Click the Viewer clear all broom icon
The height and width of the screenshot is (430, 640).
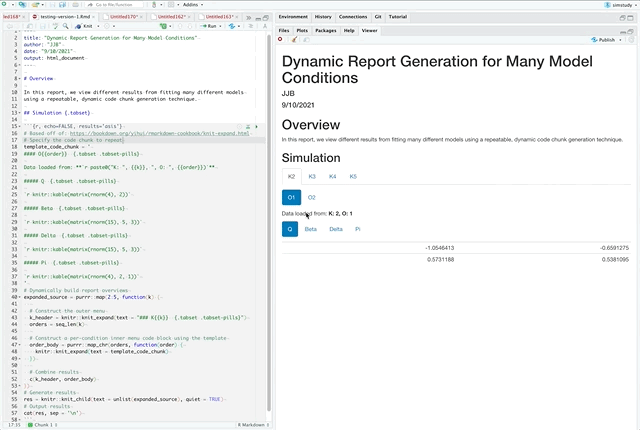pyautogui.click(x=294, y=40)
